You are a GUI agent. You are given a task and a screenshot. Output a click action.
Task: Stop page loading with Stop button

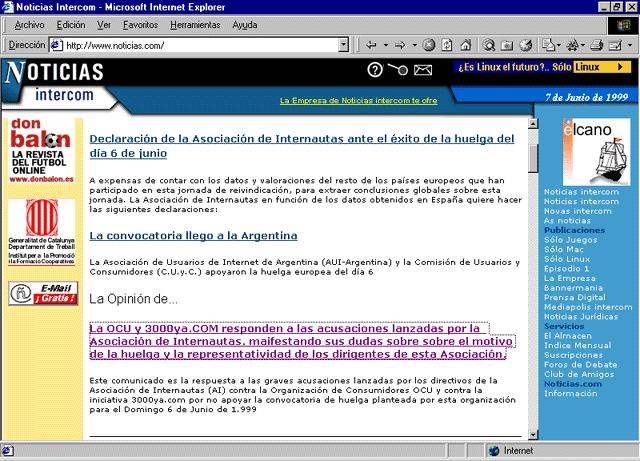[x=429, y=45]
